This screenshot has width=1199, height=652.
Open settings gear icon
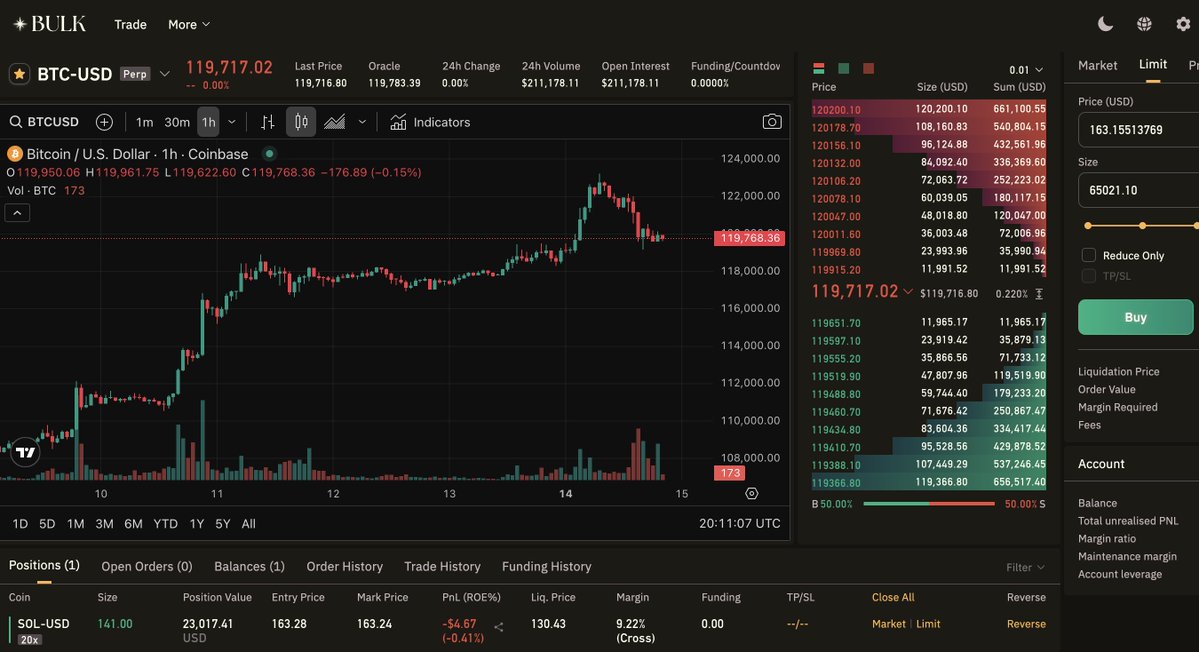coord(1183,24)
